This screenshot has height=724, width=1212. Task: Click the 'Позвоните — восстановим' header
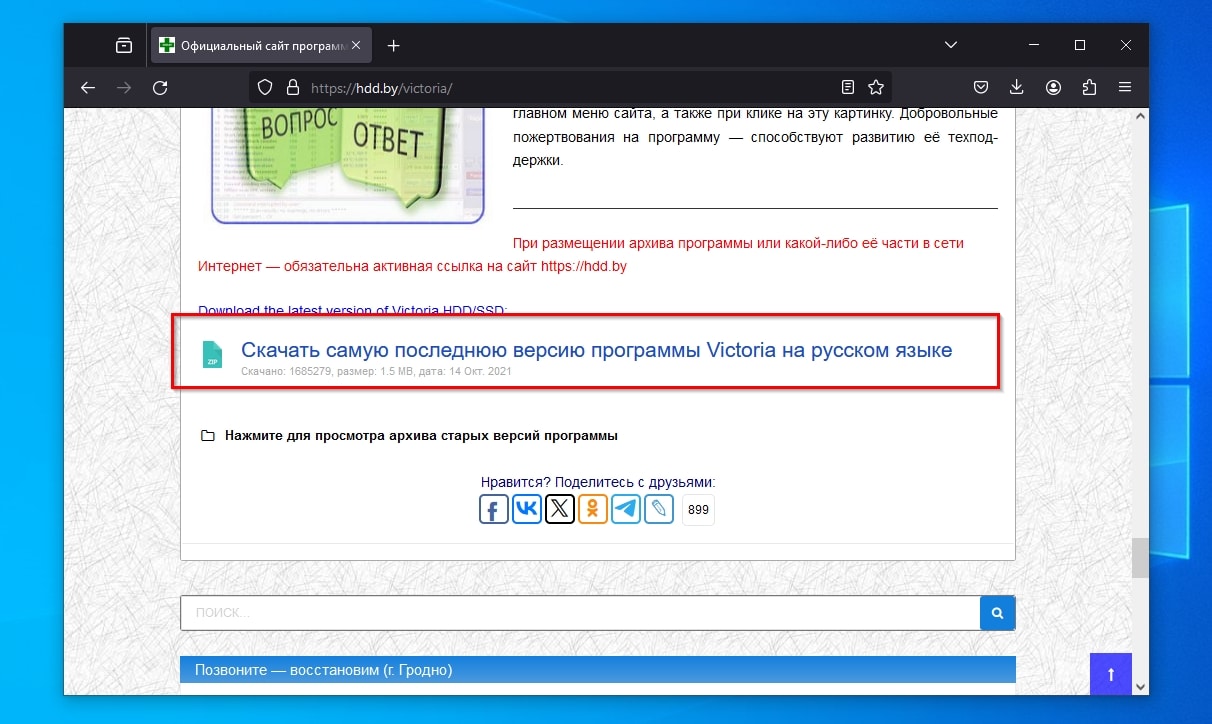pos(598,669)
